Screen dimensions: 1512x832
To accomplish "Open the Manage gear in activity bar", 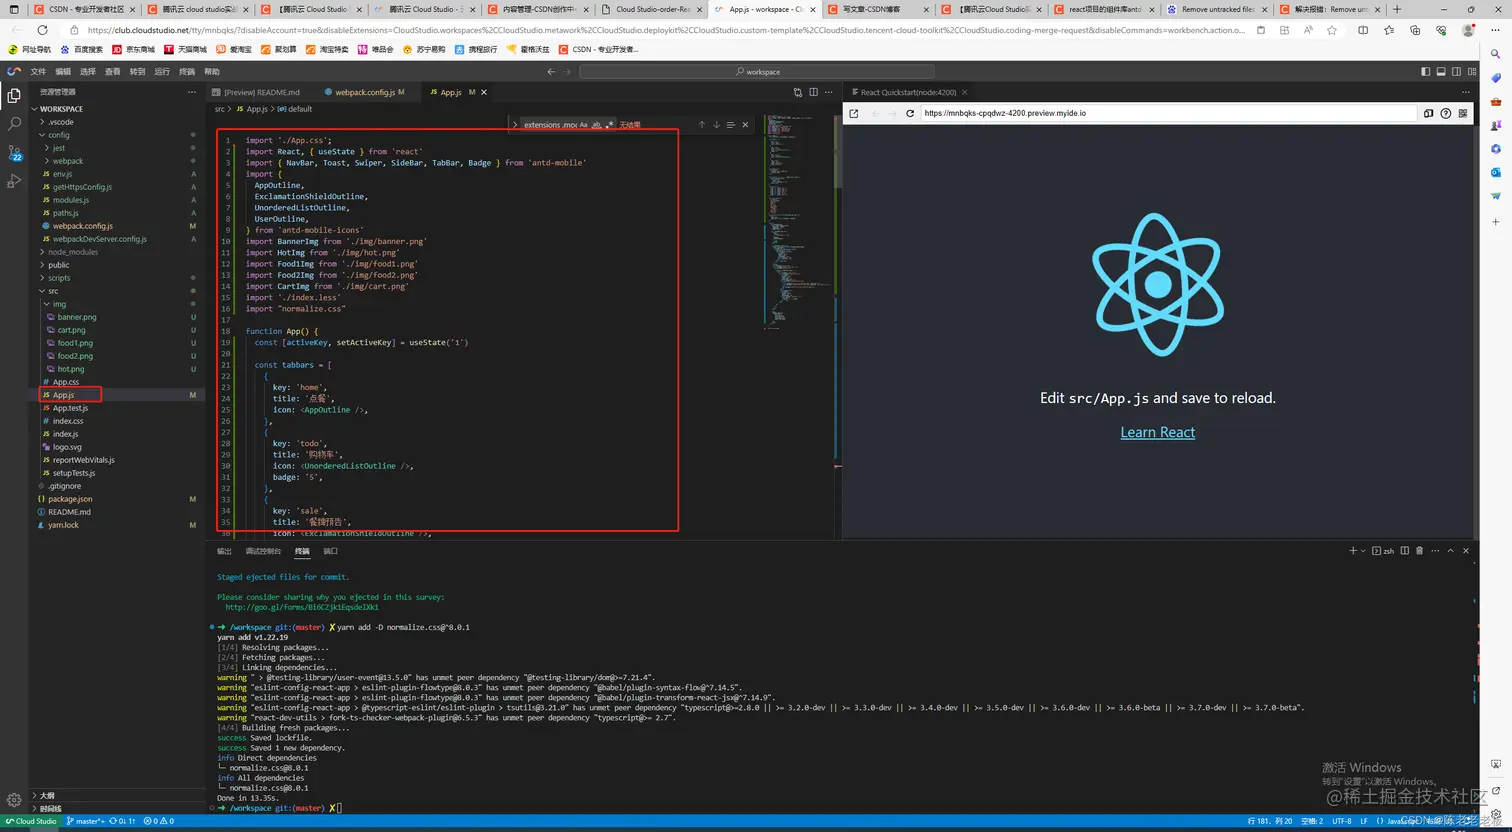I will (14, 800).
